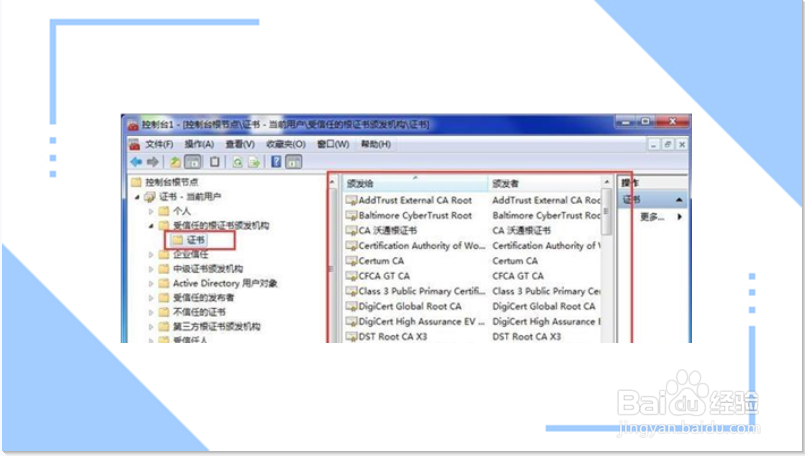The height and width of the screenshot is (456, 805).
Task: Click the Back arrow toolbar icon
Action: tap(137, 162)
